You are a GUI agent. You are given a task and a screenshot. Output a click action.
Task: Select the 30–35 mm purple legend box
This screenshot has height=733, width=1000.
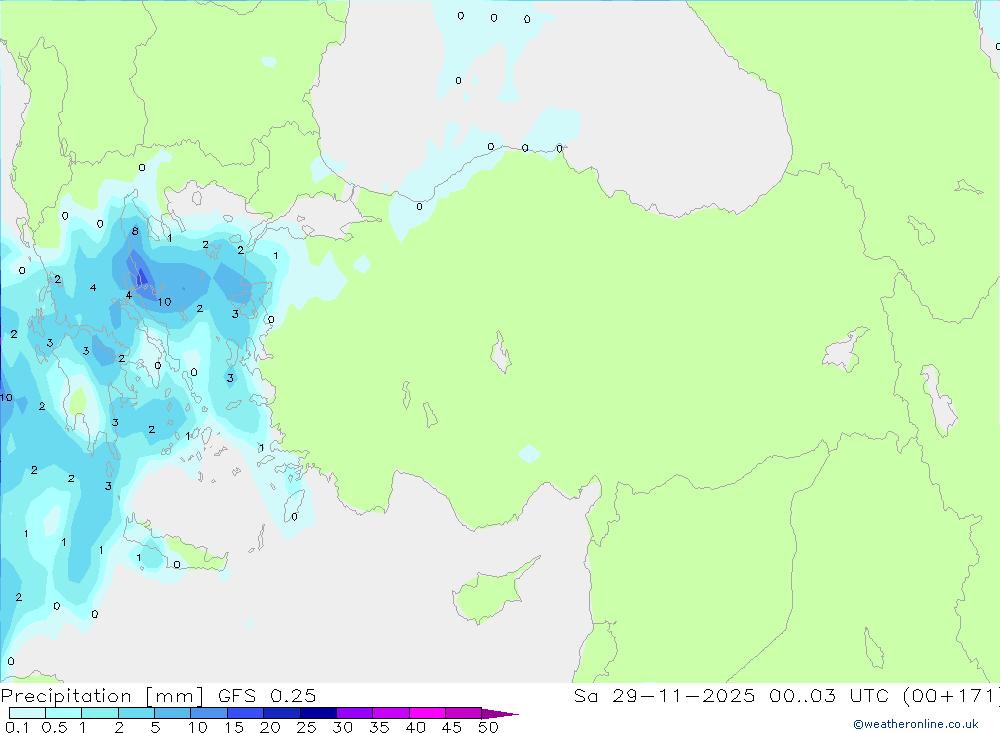[355, 713]
